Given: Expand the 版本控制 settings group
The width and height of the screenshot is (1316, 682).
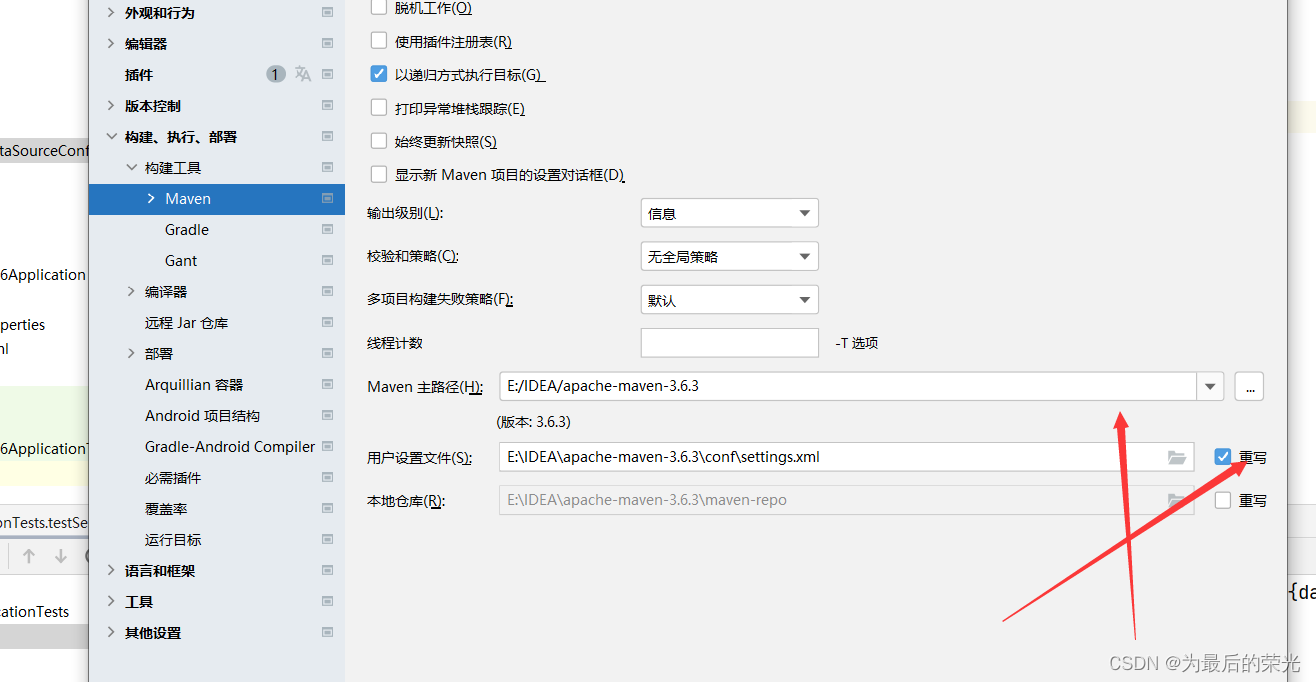Looking at the screenshot, I should [x=111, y=106].
